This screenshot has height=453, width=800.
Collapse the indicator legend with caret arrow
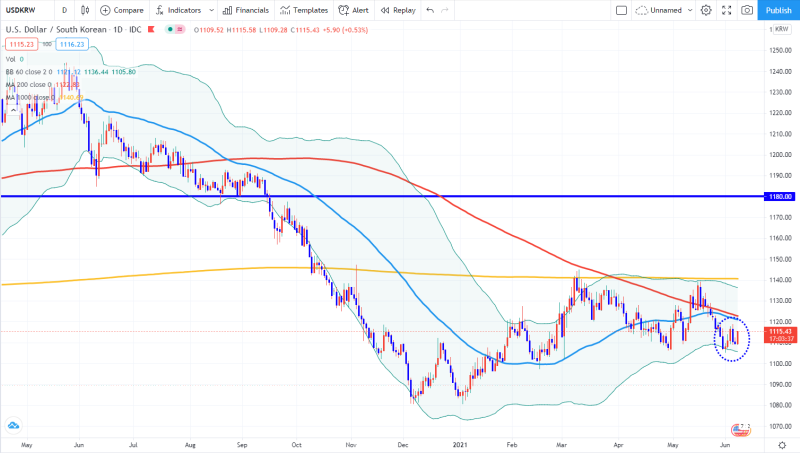pos(13,110)
